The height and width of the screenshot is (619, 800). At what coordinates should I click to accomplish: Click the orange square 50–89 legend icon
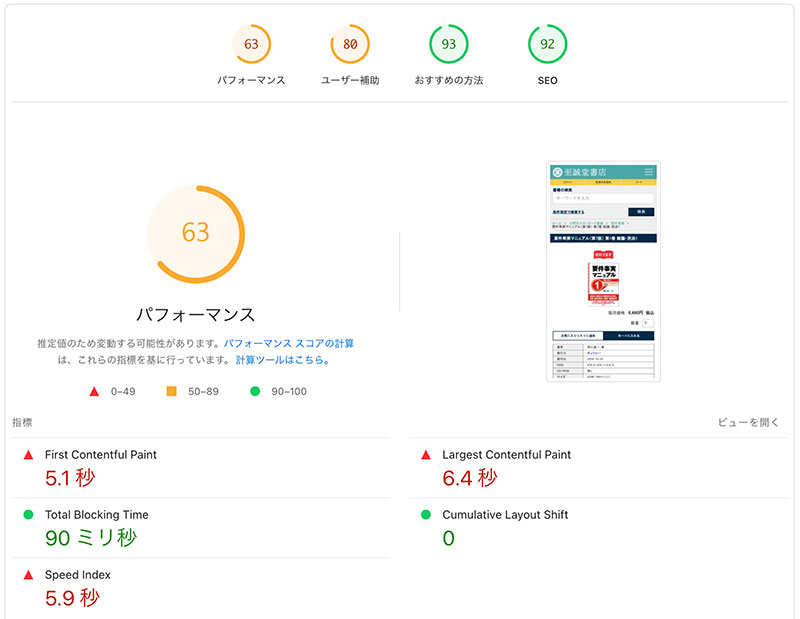pos(171,391)
